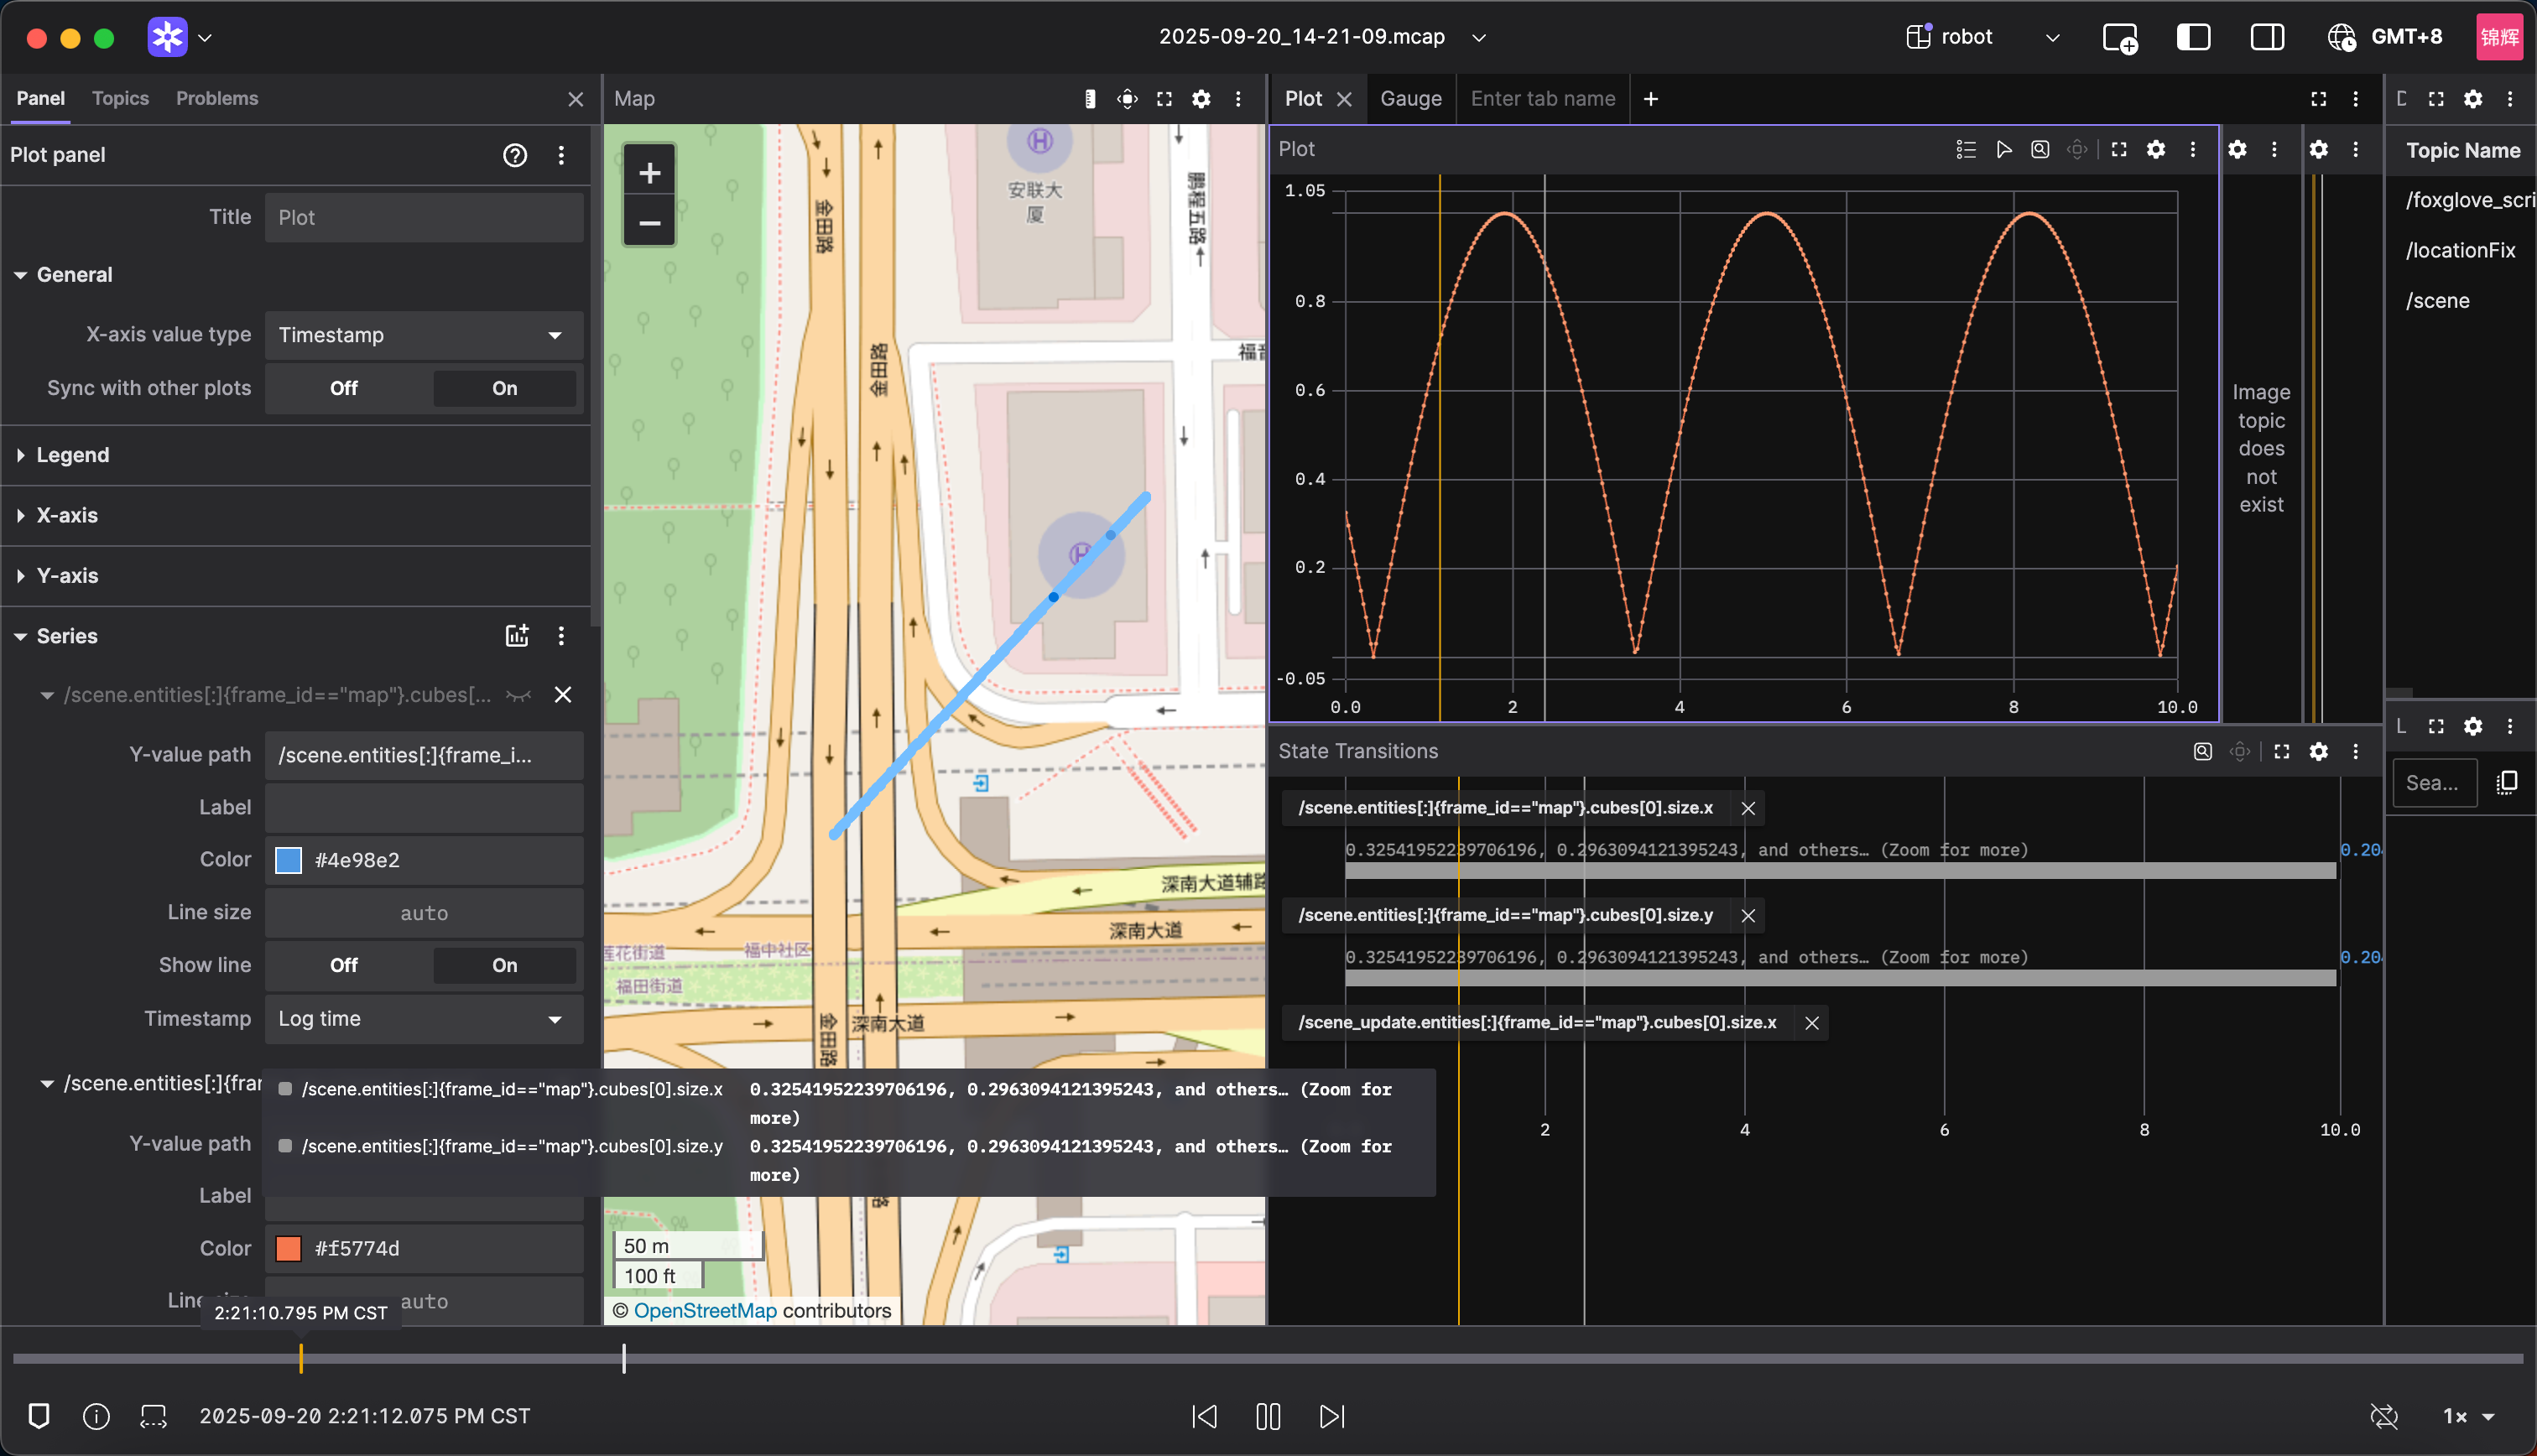
Task: Toggle the Plot legend list icon
Action: click(1966, 149)
